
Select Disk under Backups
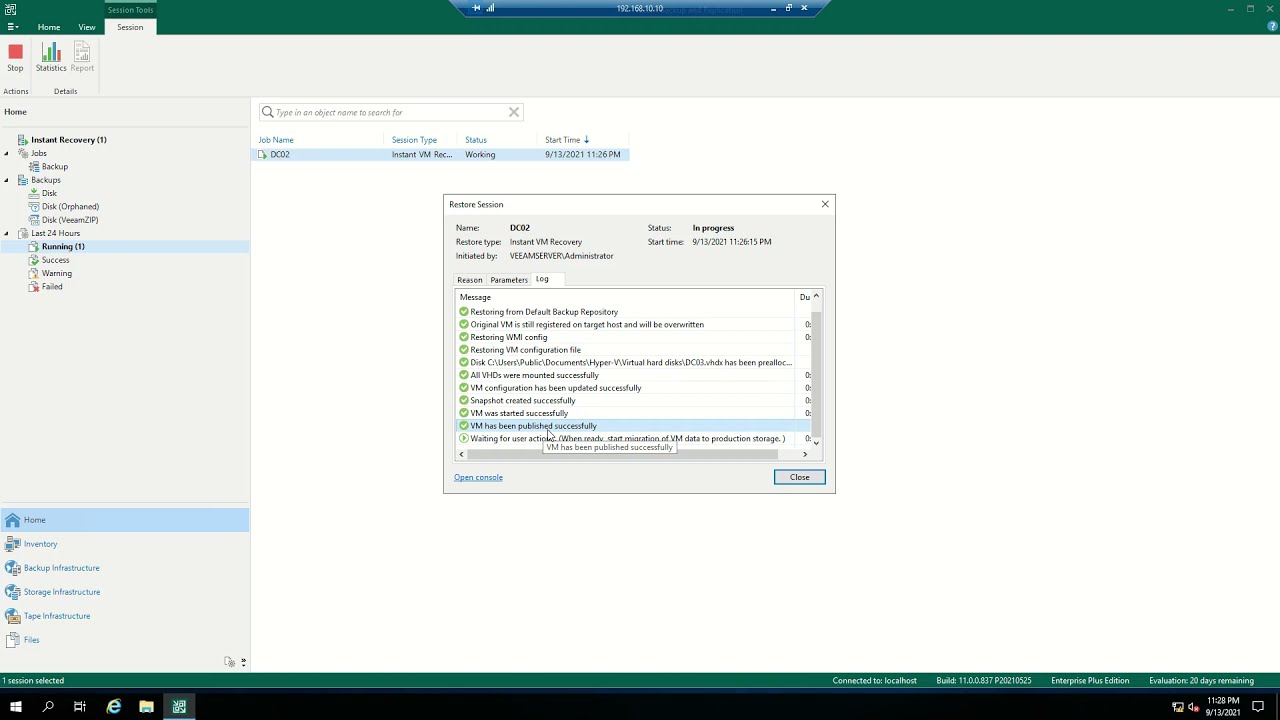(x=49, y=193)
